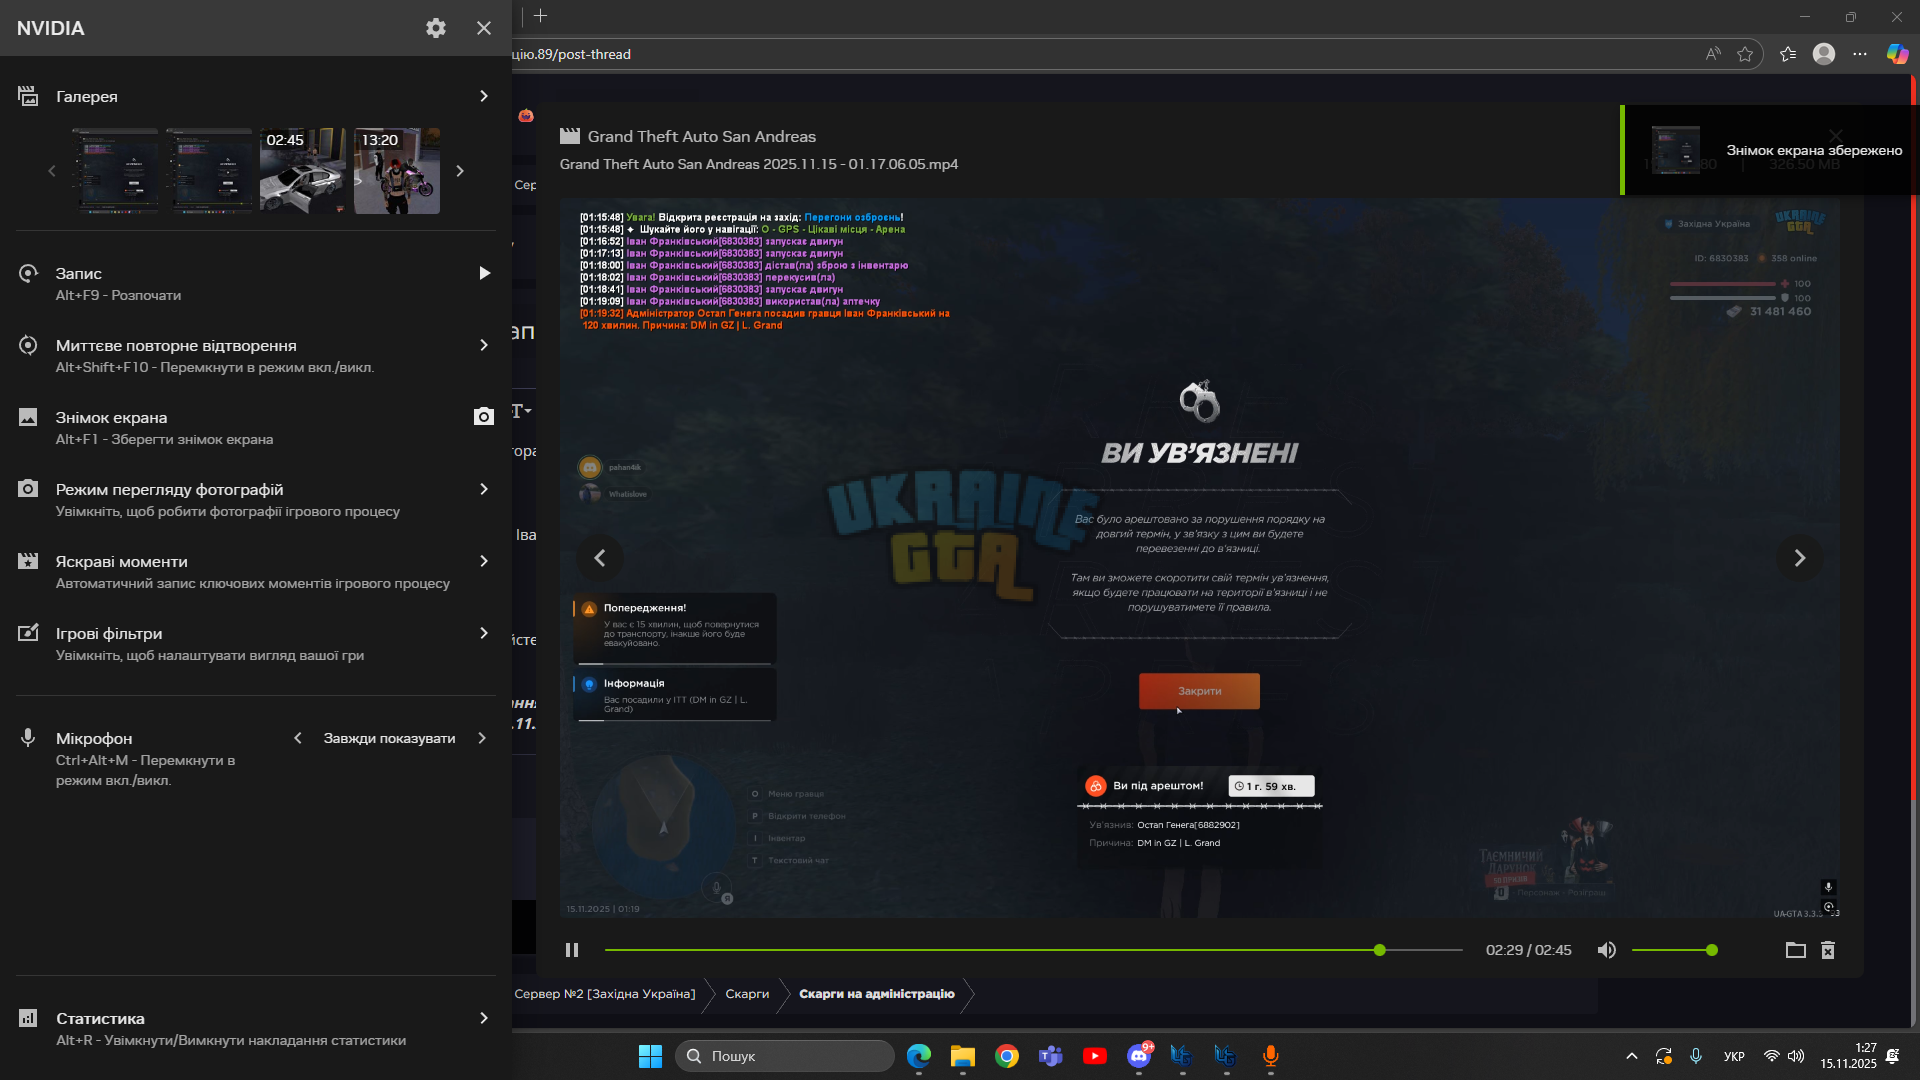Open the Галерея gallery icon

28,96
